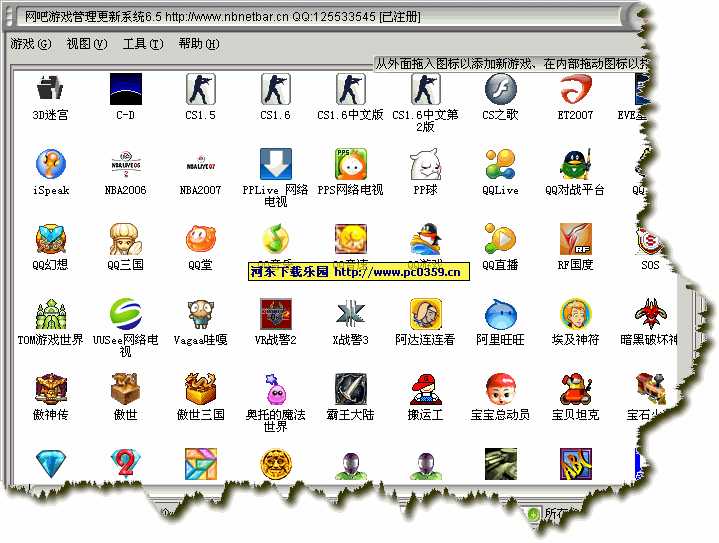
Task: Select the UUSee网络电视 icon
Action: (126, 314)
